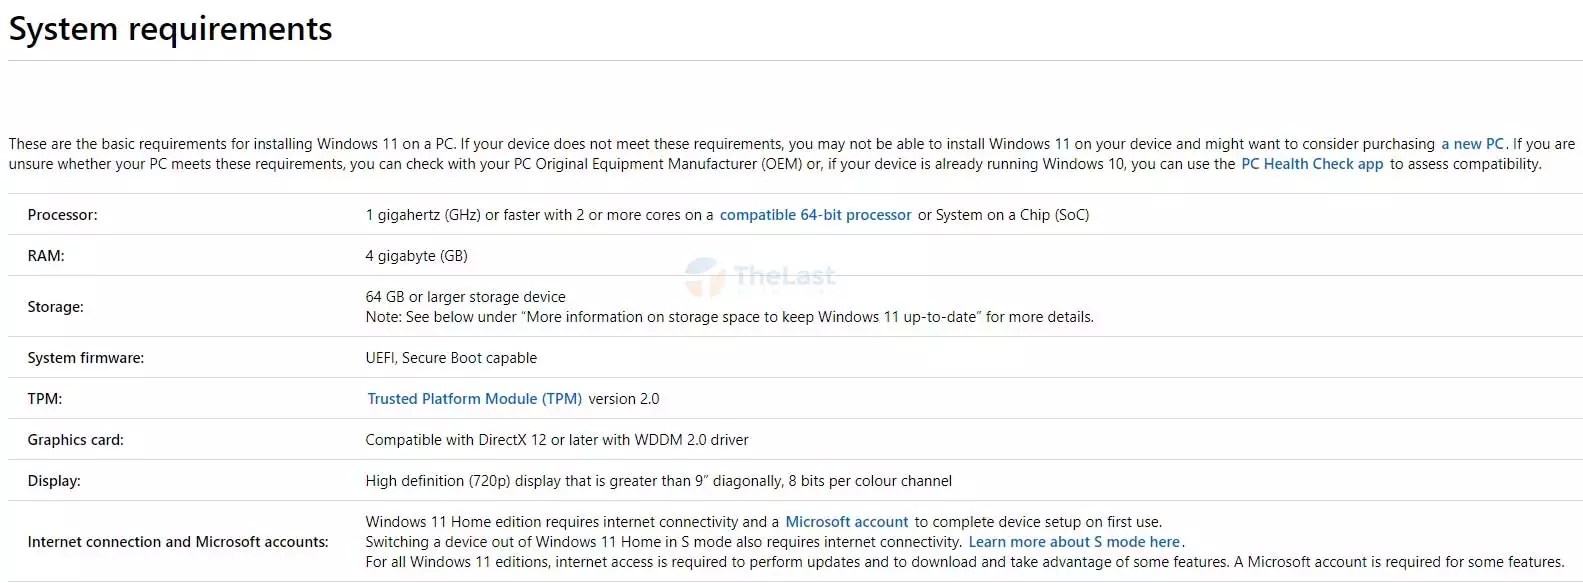Click the TheLast watermark logo icon
Screen dimensions: 1583x583
point(705,276)
